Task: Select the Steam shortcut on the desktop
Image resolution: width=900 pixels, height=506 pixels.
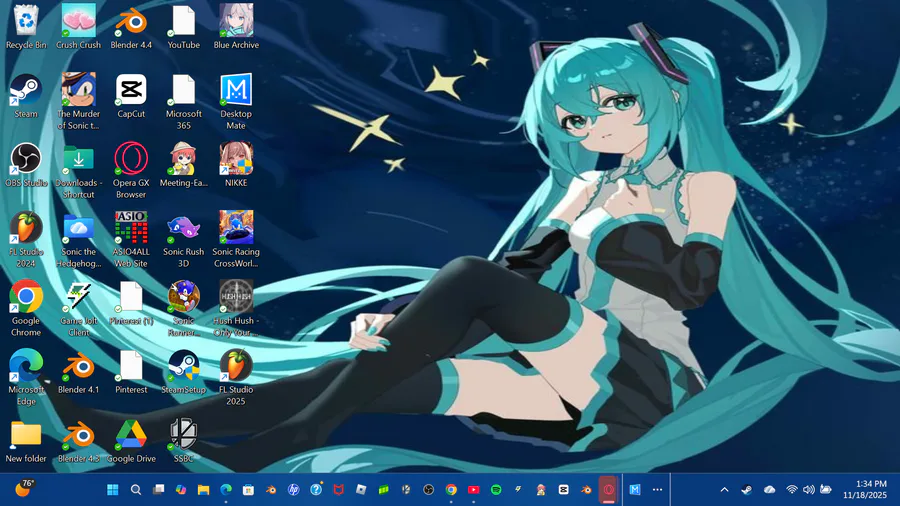Action: (x=26, y=96)
